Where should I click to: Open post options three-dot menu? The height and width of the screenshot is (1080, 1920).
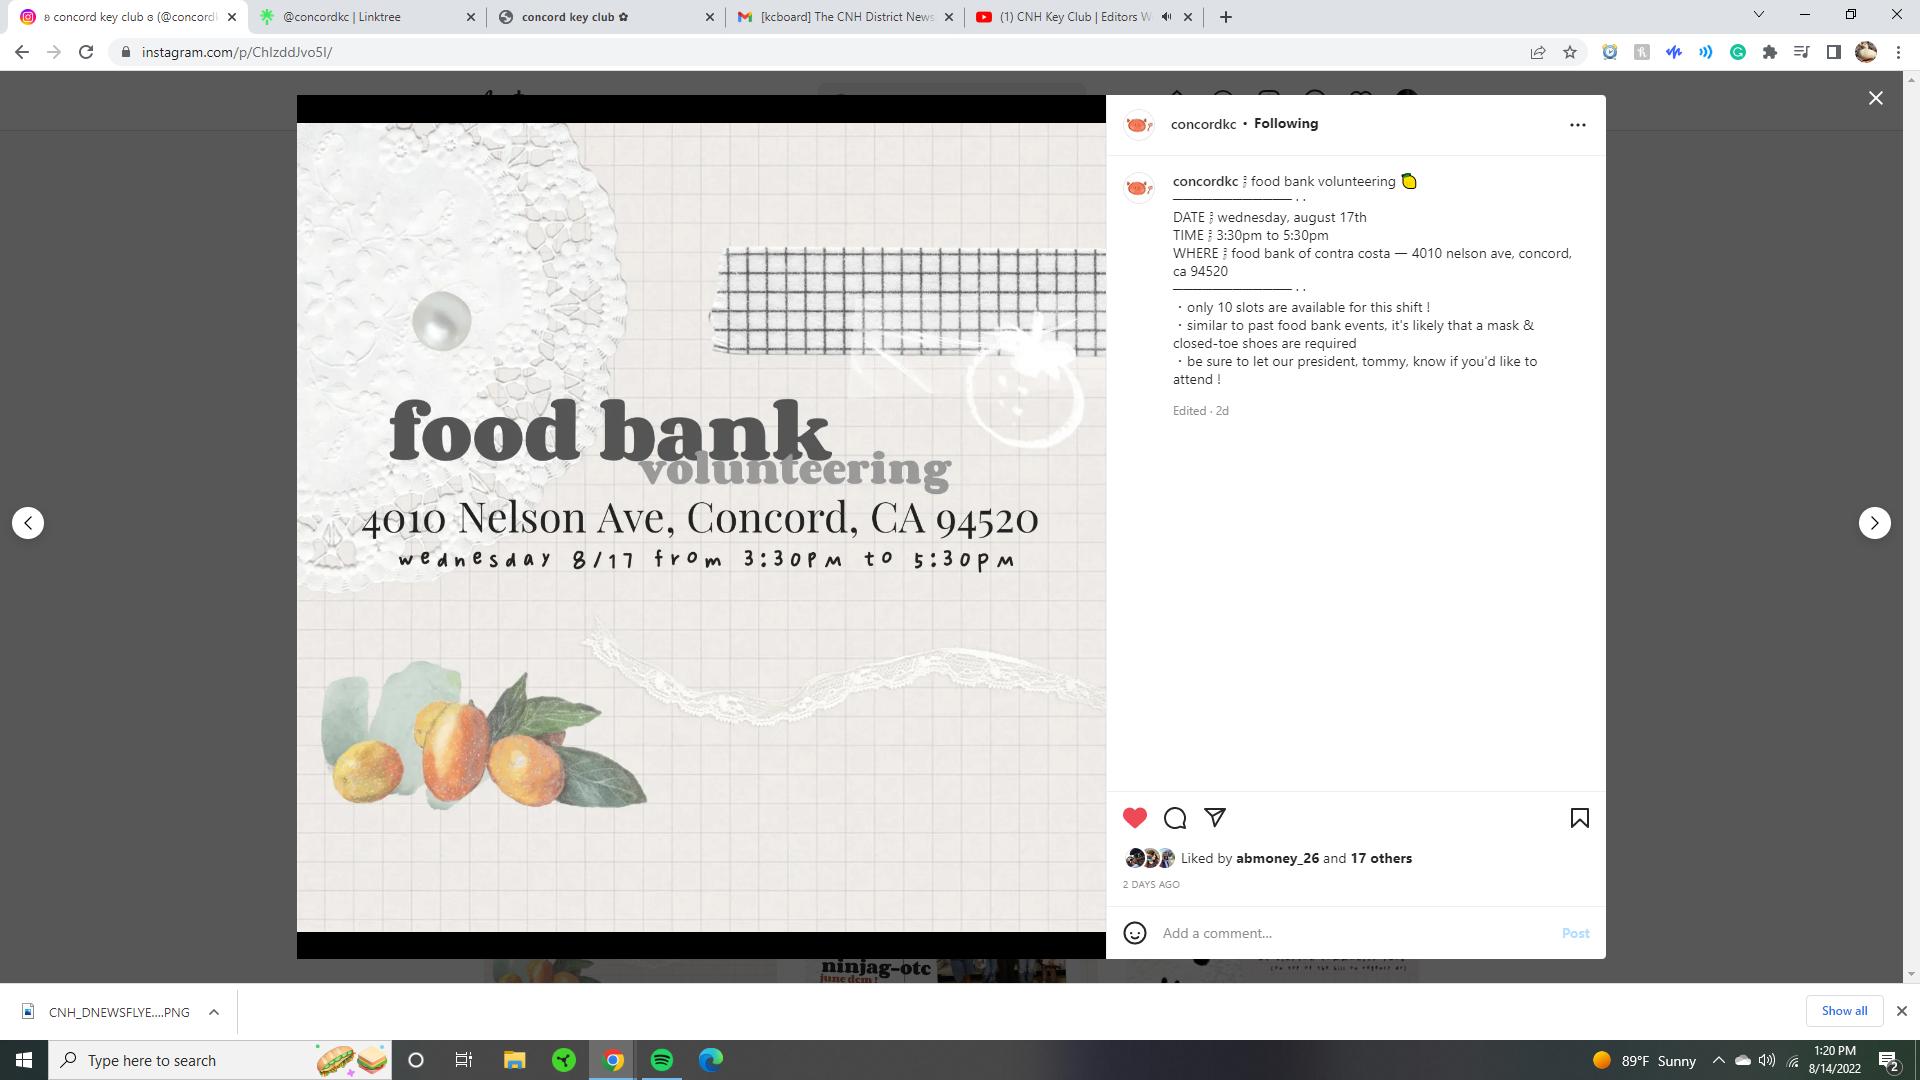[1577, 125]
